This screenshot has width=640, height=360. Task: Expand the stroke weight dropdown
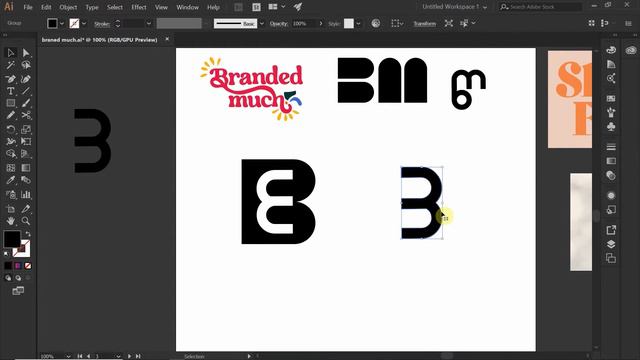[x=149, y=24]
